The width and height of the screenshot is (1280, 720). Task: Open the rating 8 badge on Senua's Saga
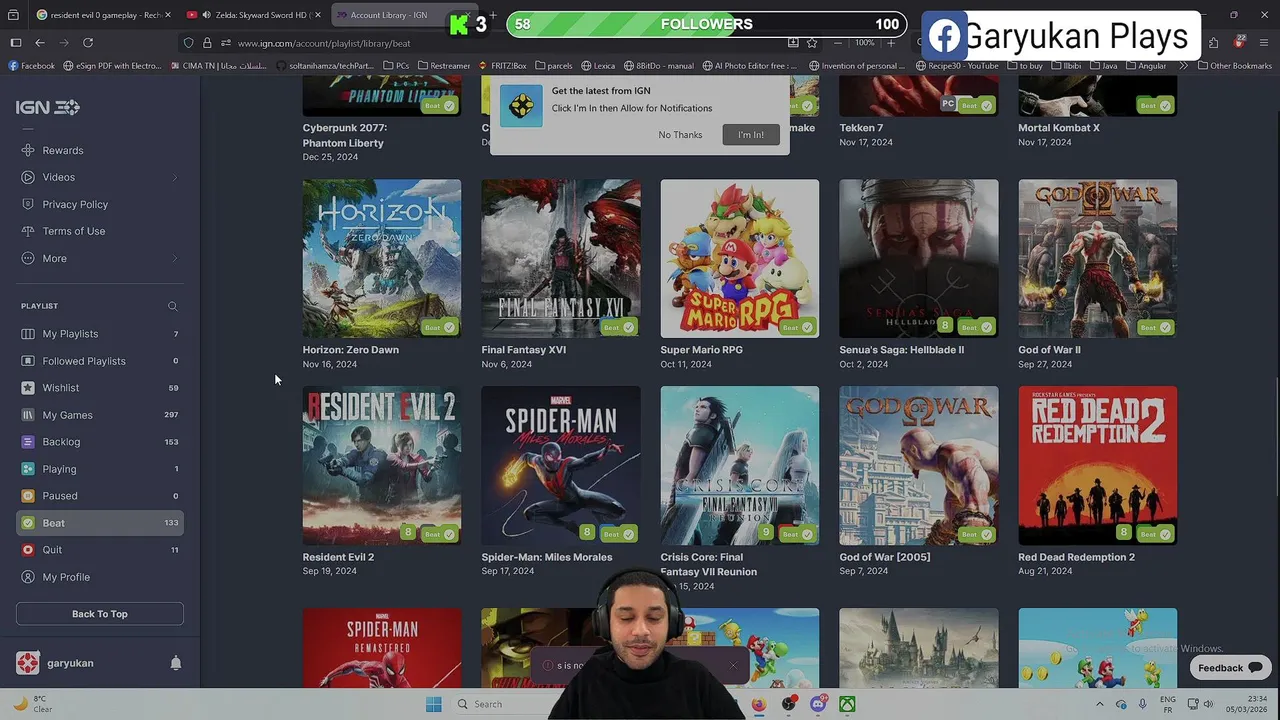tap(945, 326)
